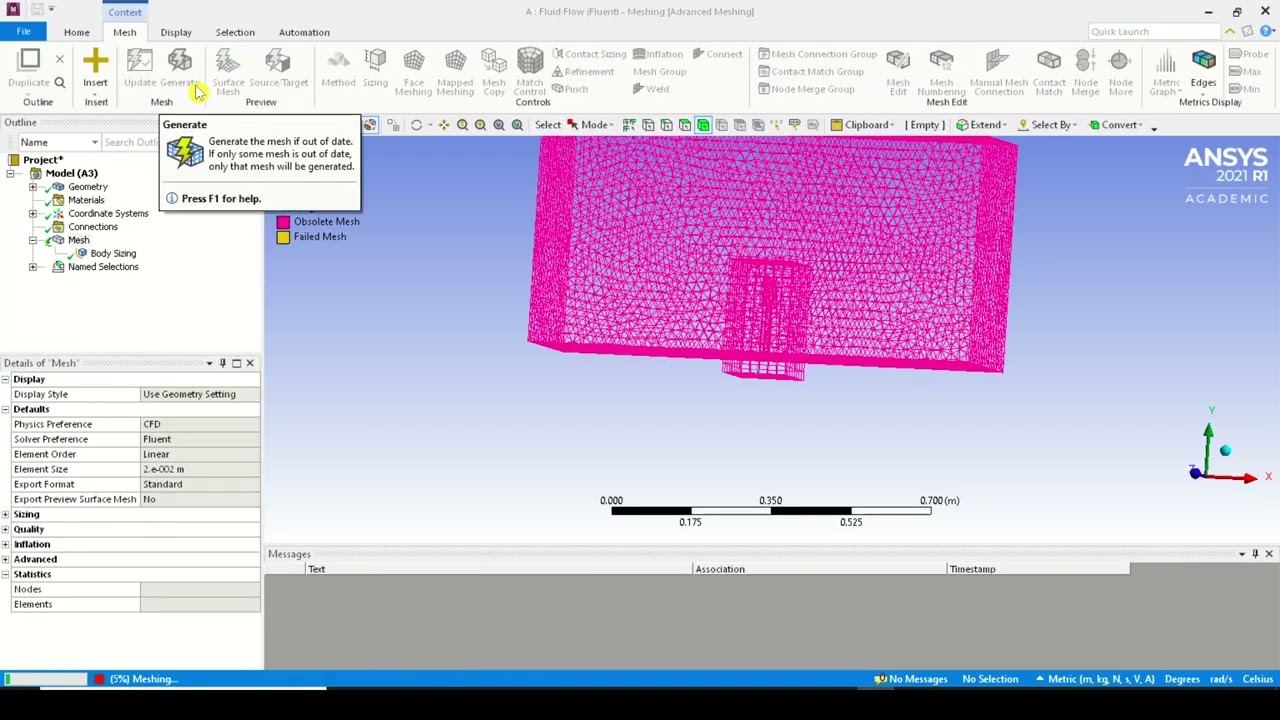Open the Extend dropdown
1280x720 pixels.
(x=982, y=125)
